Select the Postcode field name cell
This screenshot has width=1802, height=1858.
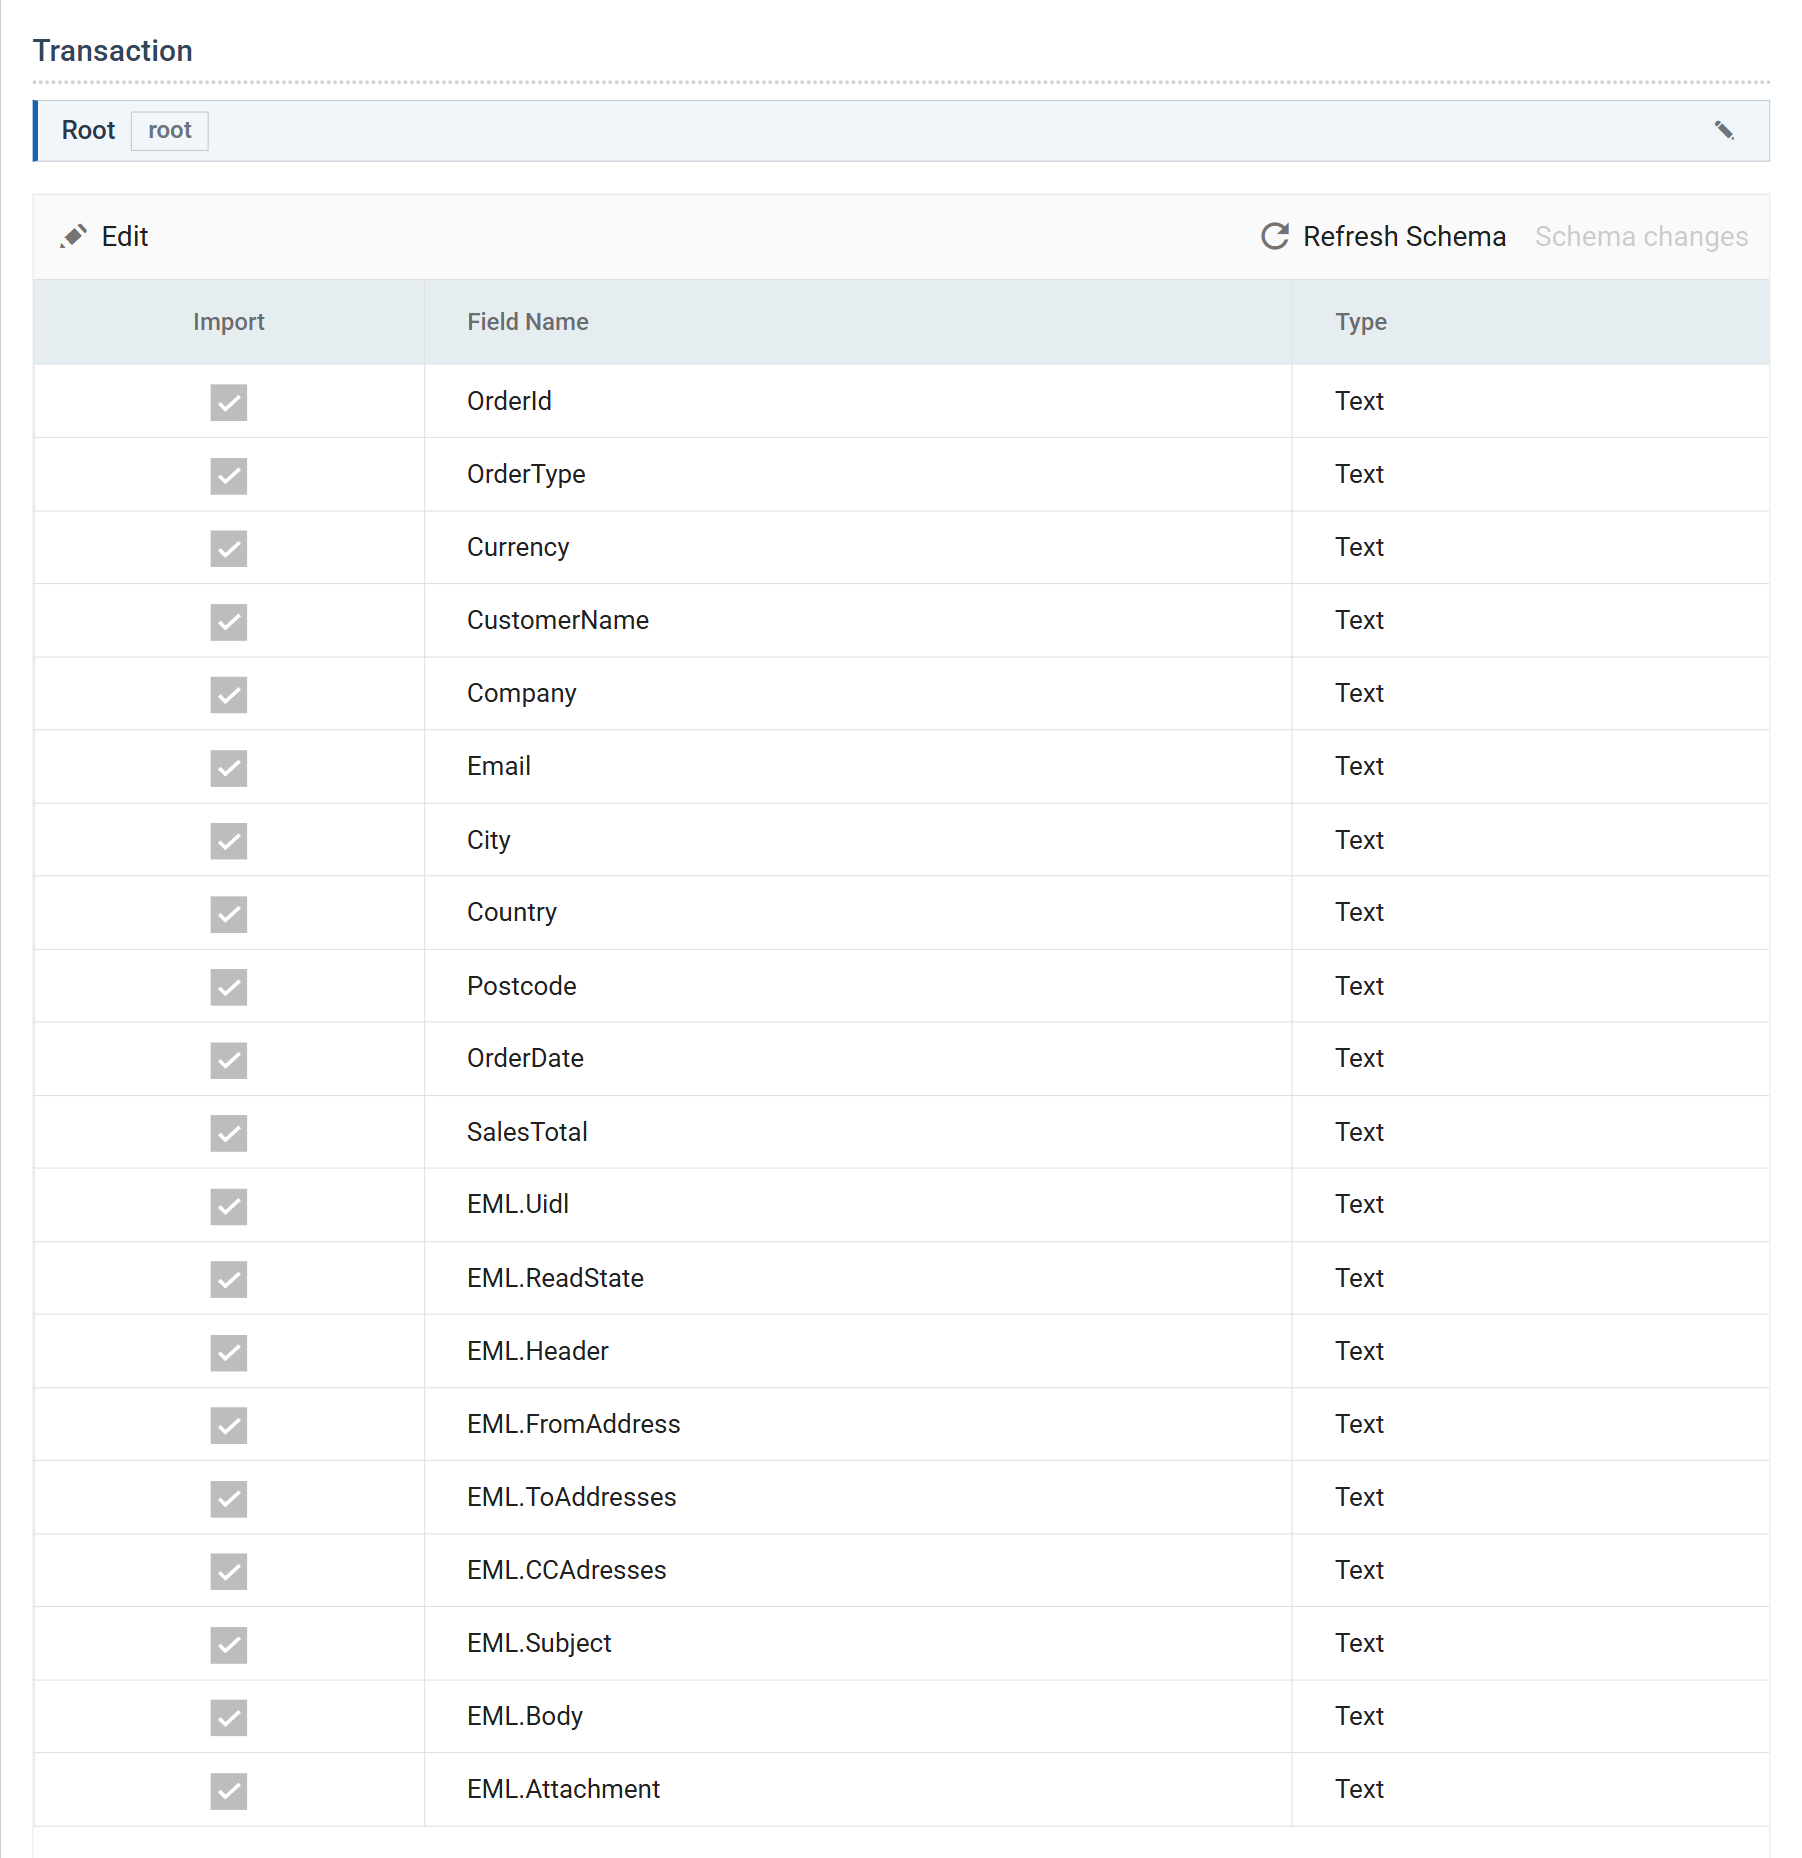pos(858,986)
